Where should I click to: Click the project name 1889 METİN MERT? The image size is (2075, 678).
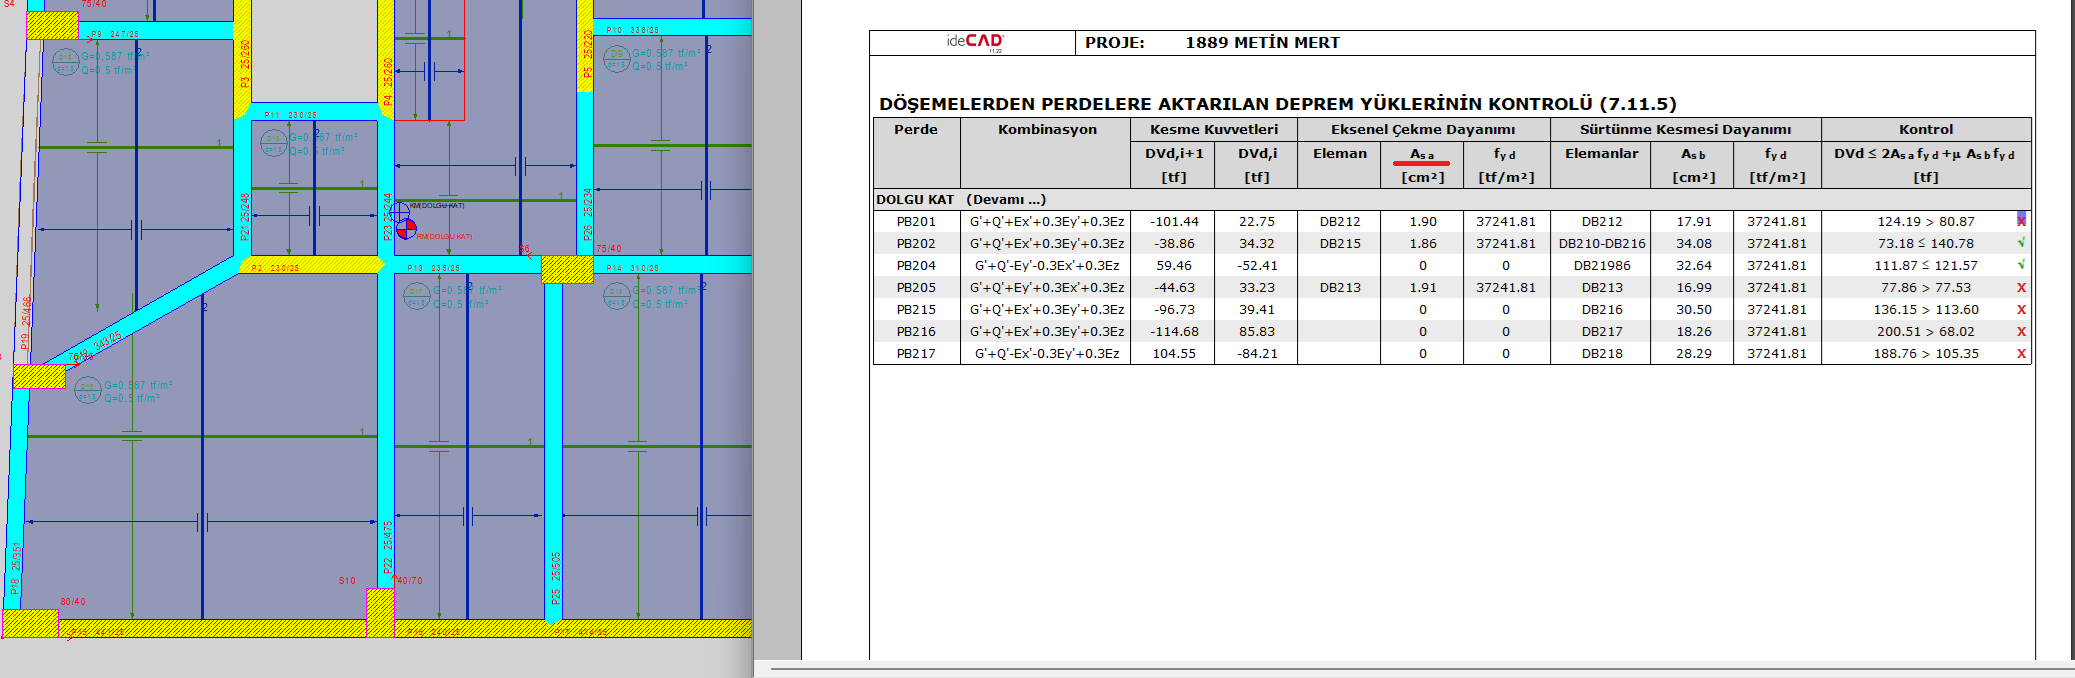point(1262,42)
